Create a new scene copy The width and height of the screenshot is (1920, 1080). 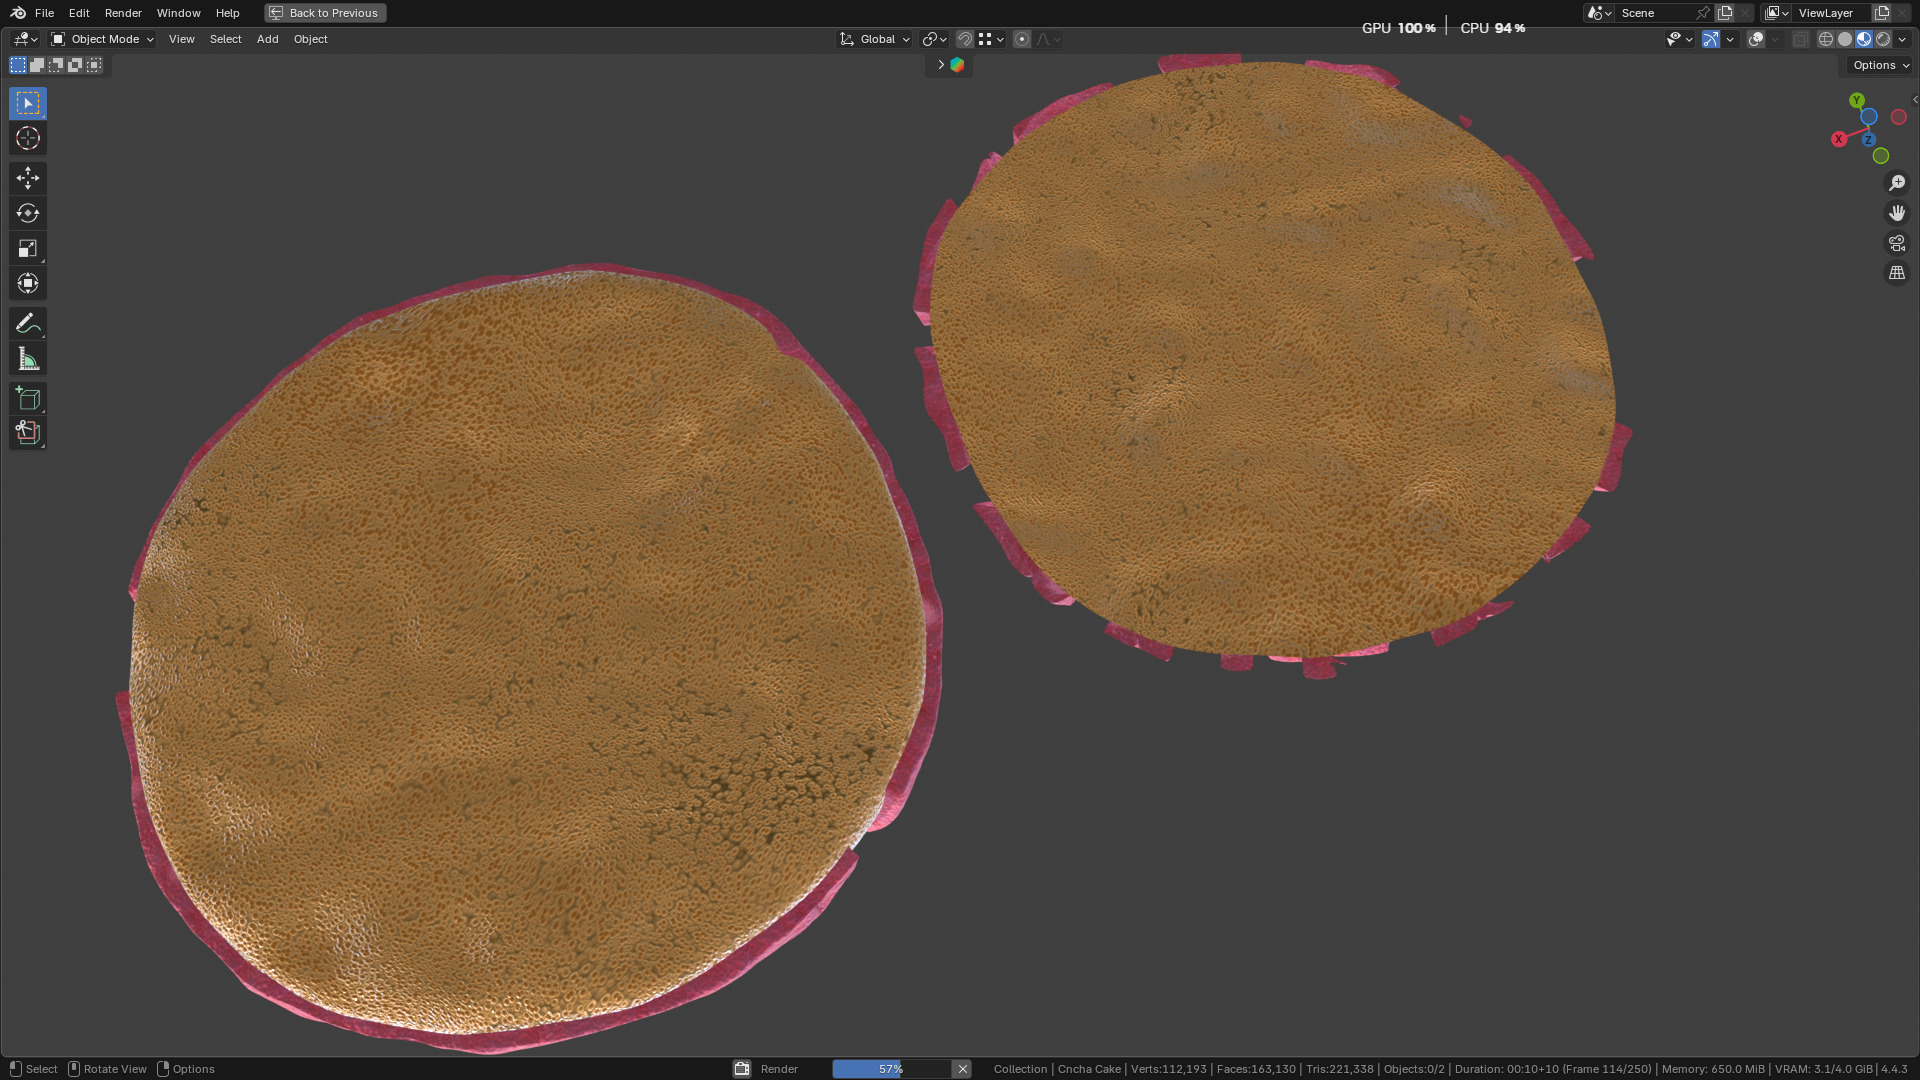point(1725,13)
